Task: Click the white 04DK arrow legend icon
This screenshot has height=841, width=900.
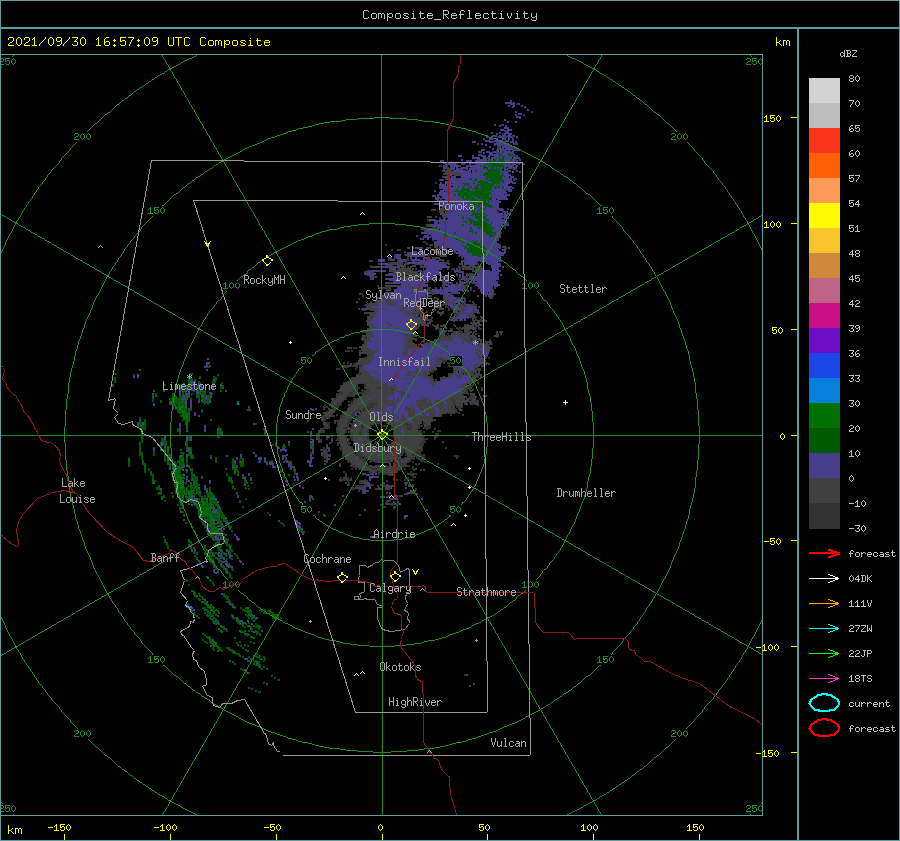Action: click(x=824, y=578)
